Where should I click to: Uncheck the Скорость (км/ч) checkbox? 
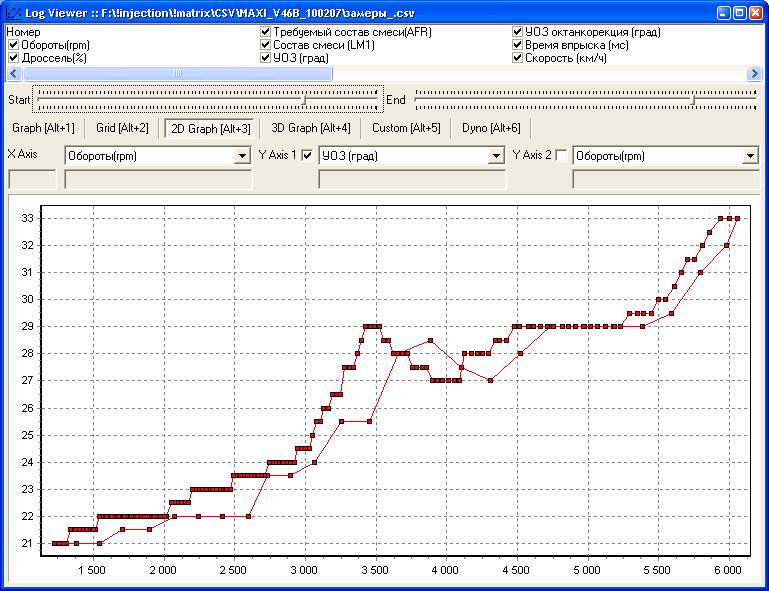pos(517,58)
